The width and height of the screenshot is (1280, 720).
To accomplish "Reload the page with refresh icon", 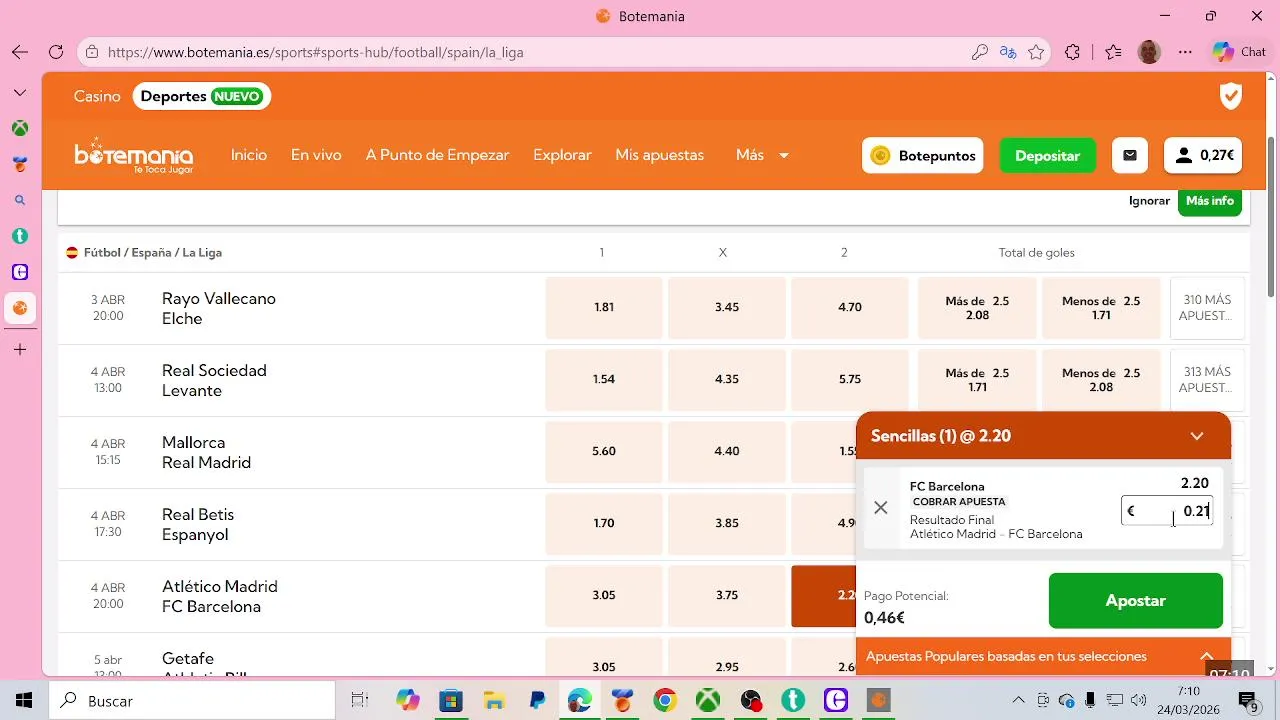I will (56, 52).
